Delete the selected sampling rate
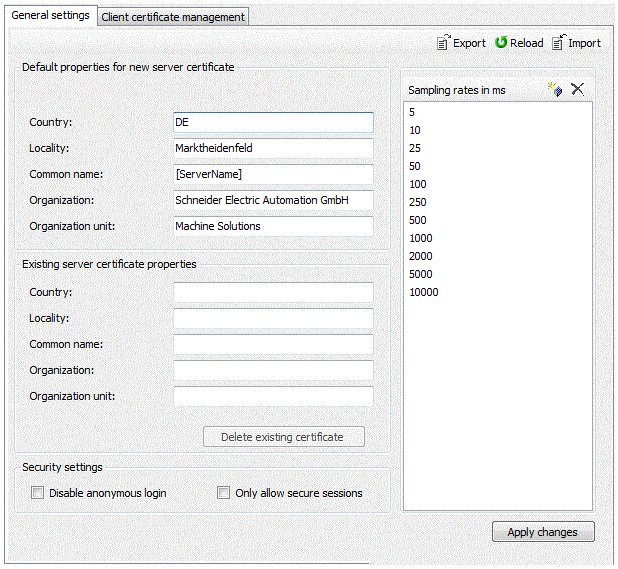This screenshot has width=618, height=569. tap(577, 90)
